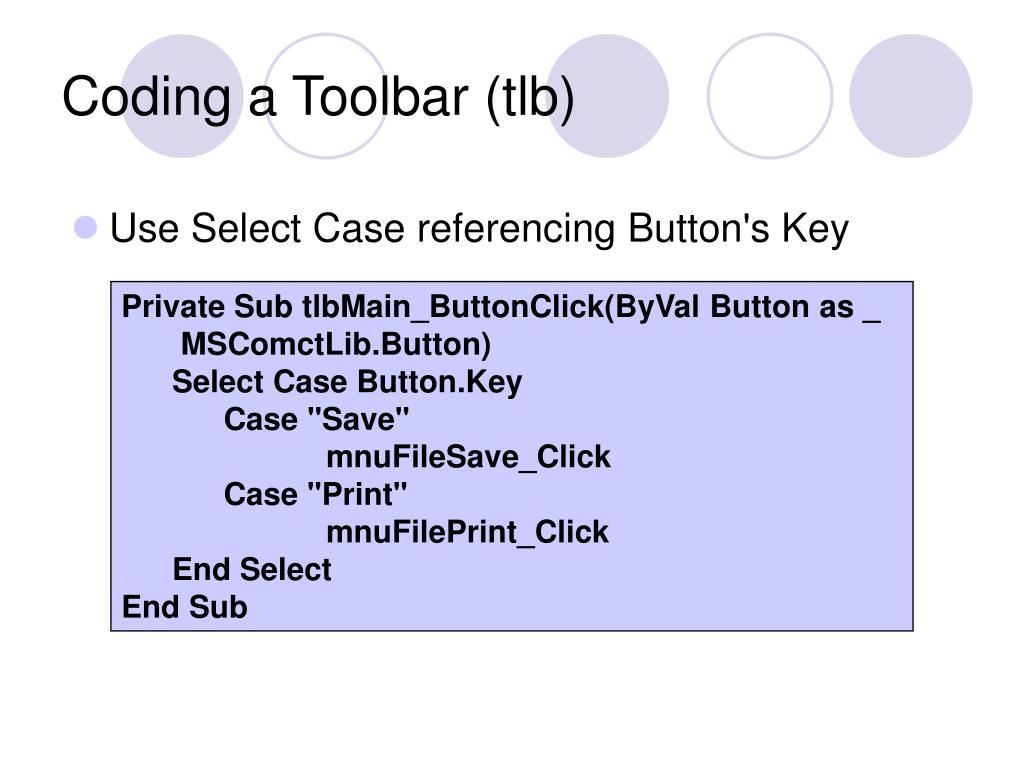The width and height of the screenshot is (1024, 768).
Task: Click the word 'Toolbar' in the title
Action: point(379,97)
